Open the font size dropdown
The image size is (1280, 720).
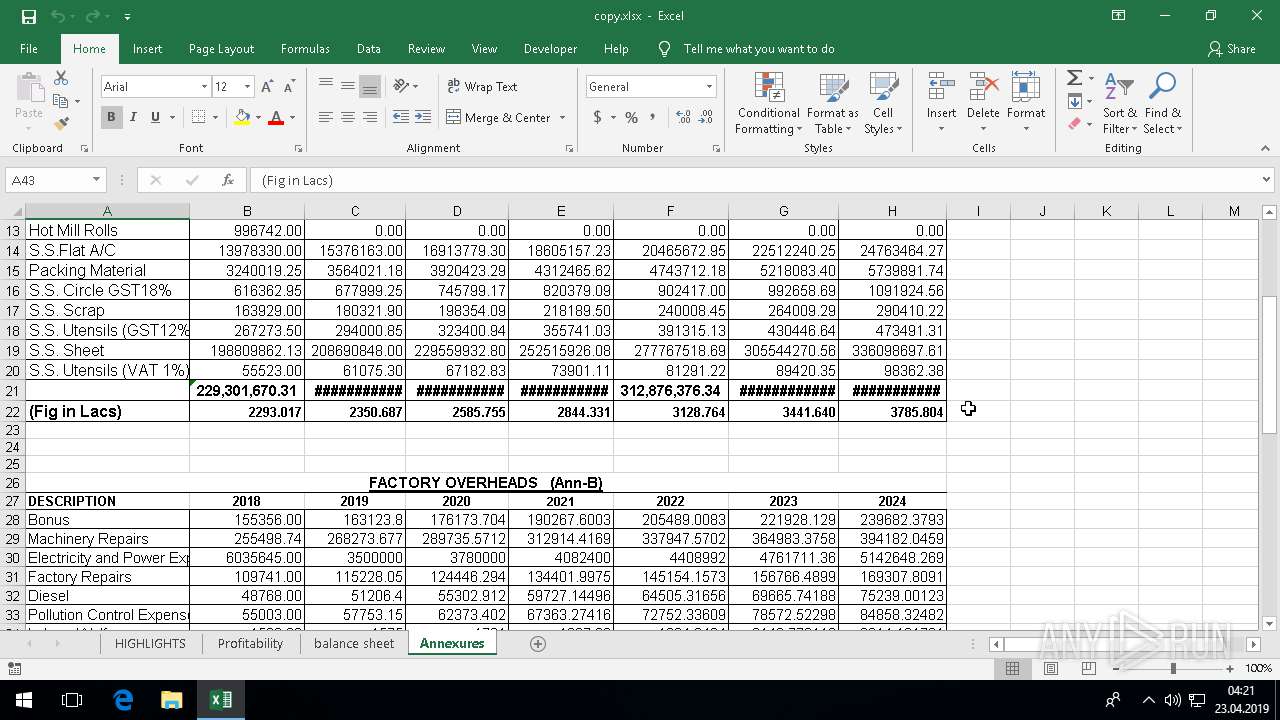pyautogui.click(x=247, y=87)
